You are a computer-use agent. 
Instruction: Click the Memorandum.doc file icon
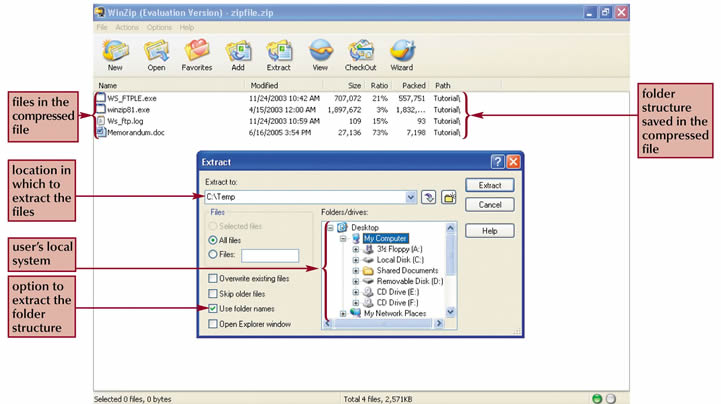pyautogui.click(x=100, y=132)
